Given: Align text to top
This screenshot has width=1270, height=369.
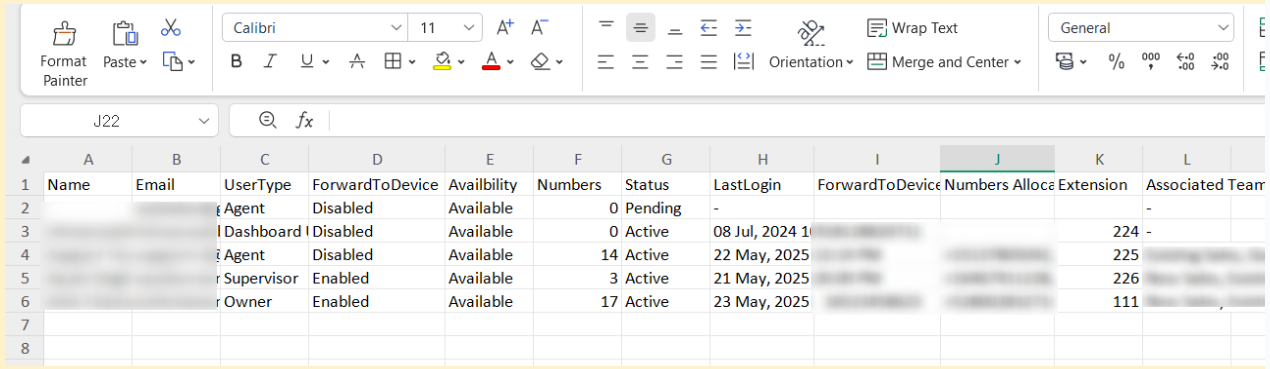Looking at the screenshot, I should point(606,27).
